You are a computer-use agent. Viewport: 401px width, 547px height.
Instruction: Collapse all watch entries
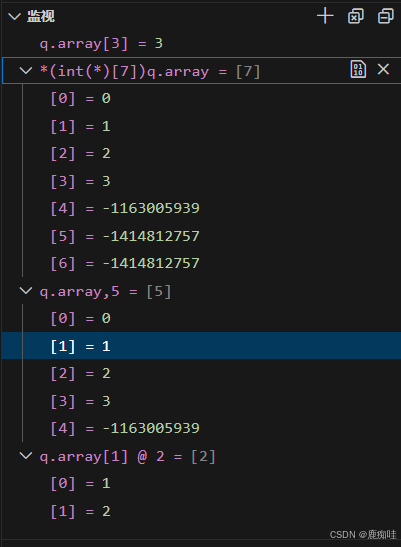[x=386, y=16]
